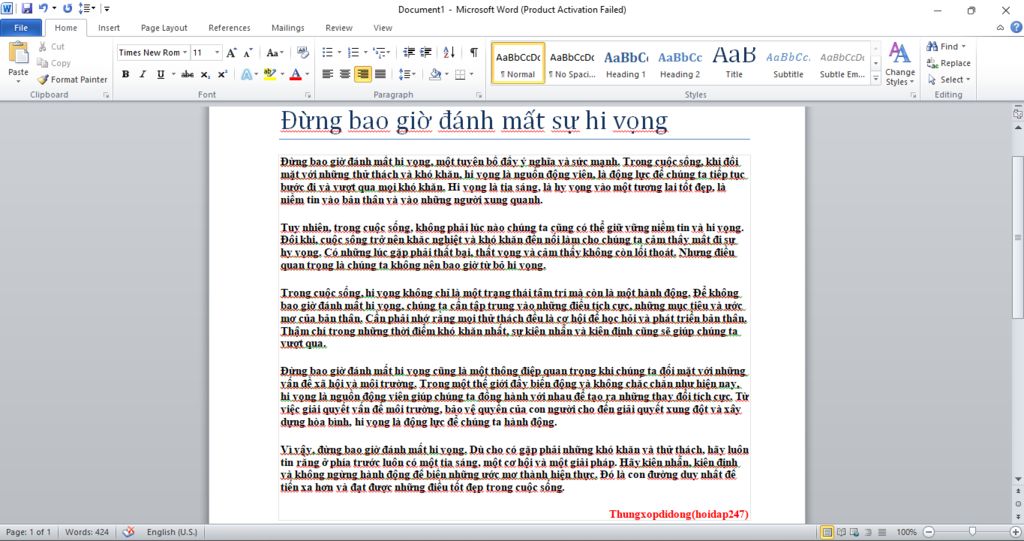
Task: Click the Redo icon in title bar
Action: pyautogui.click(x=67, y=8)
